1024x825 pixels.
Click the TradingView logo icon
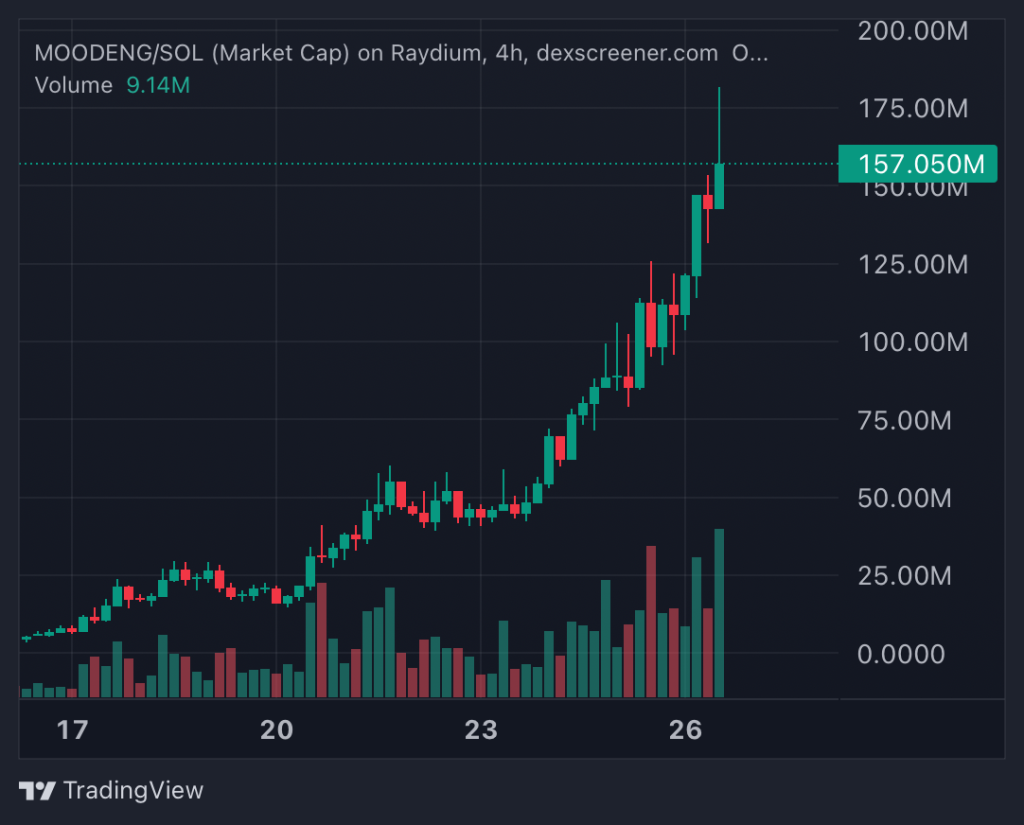pyautogui.click(x=37, y=790)
